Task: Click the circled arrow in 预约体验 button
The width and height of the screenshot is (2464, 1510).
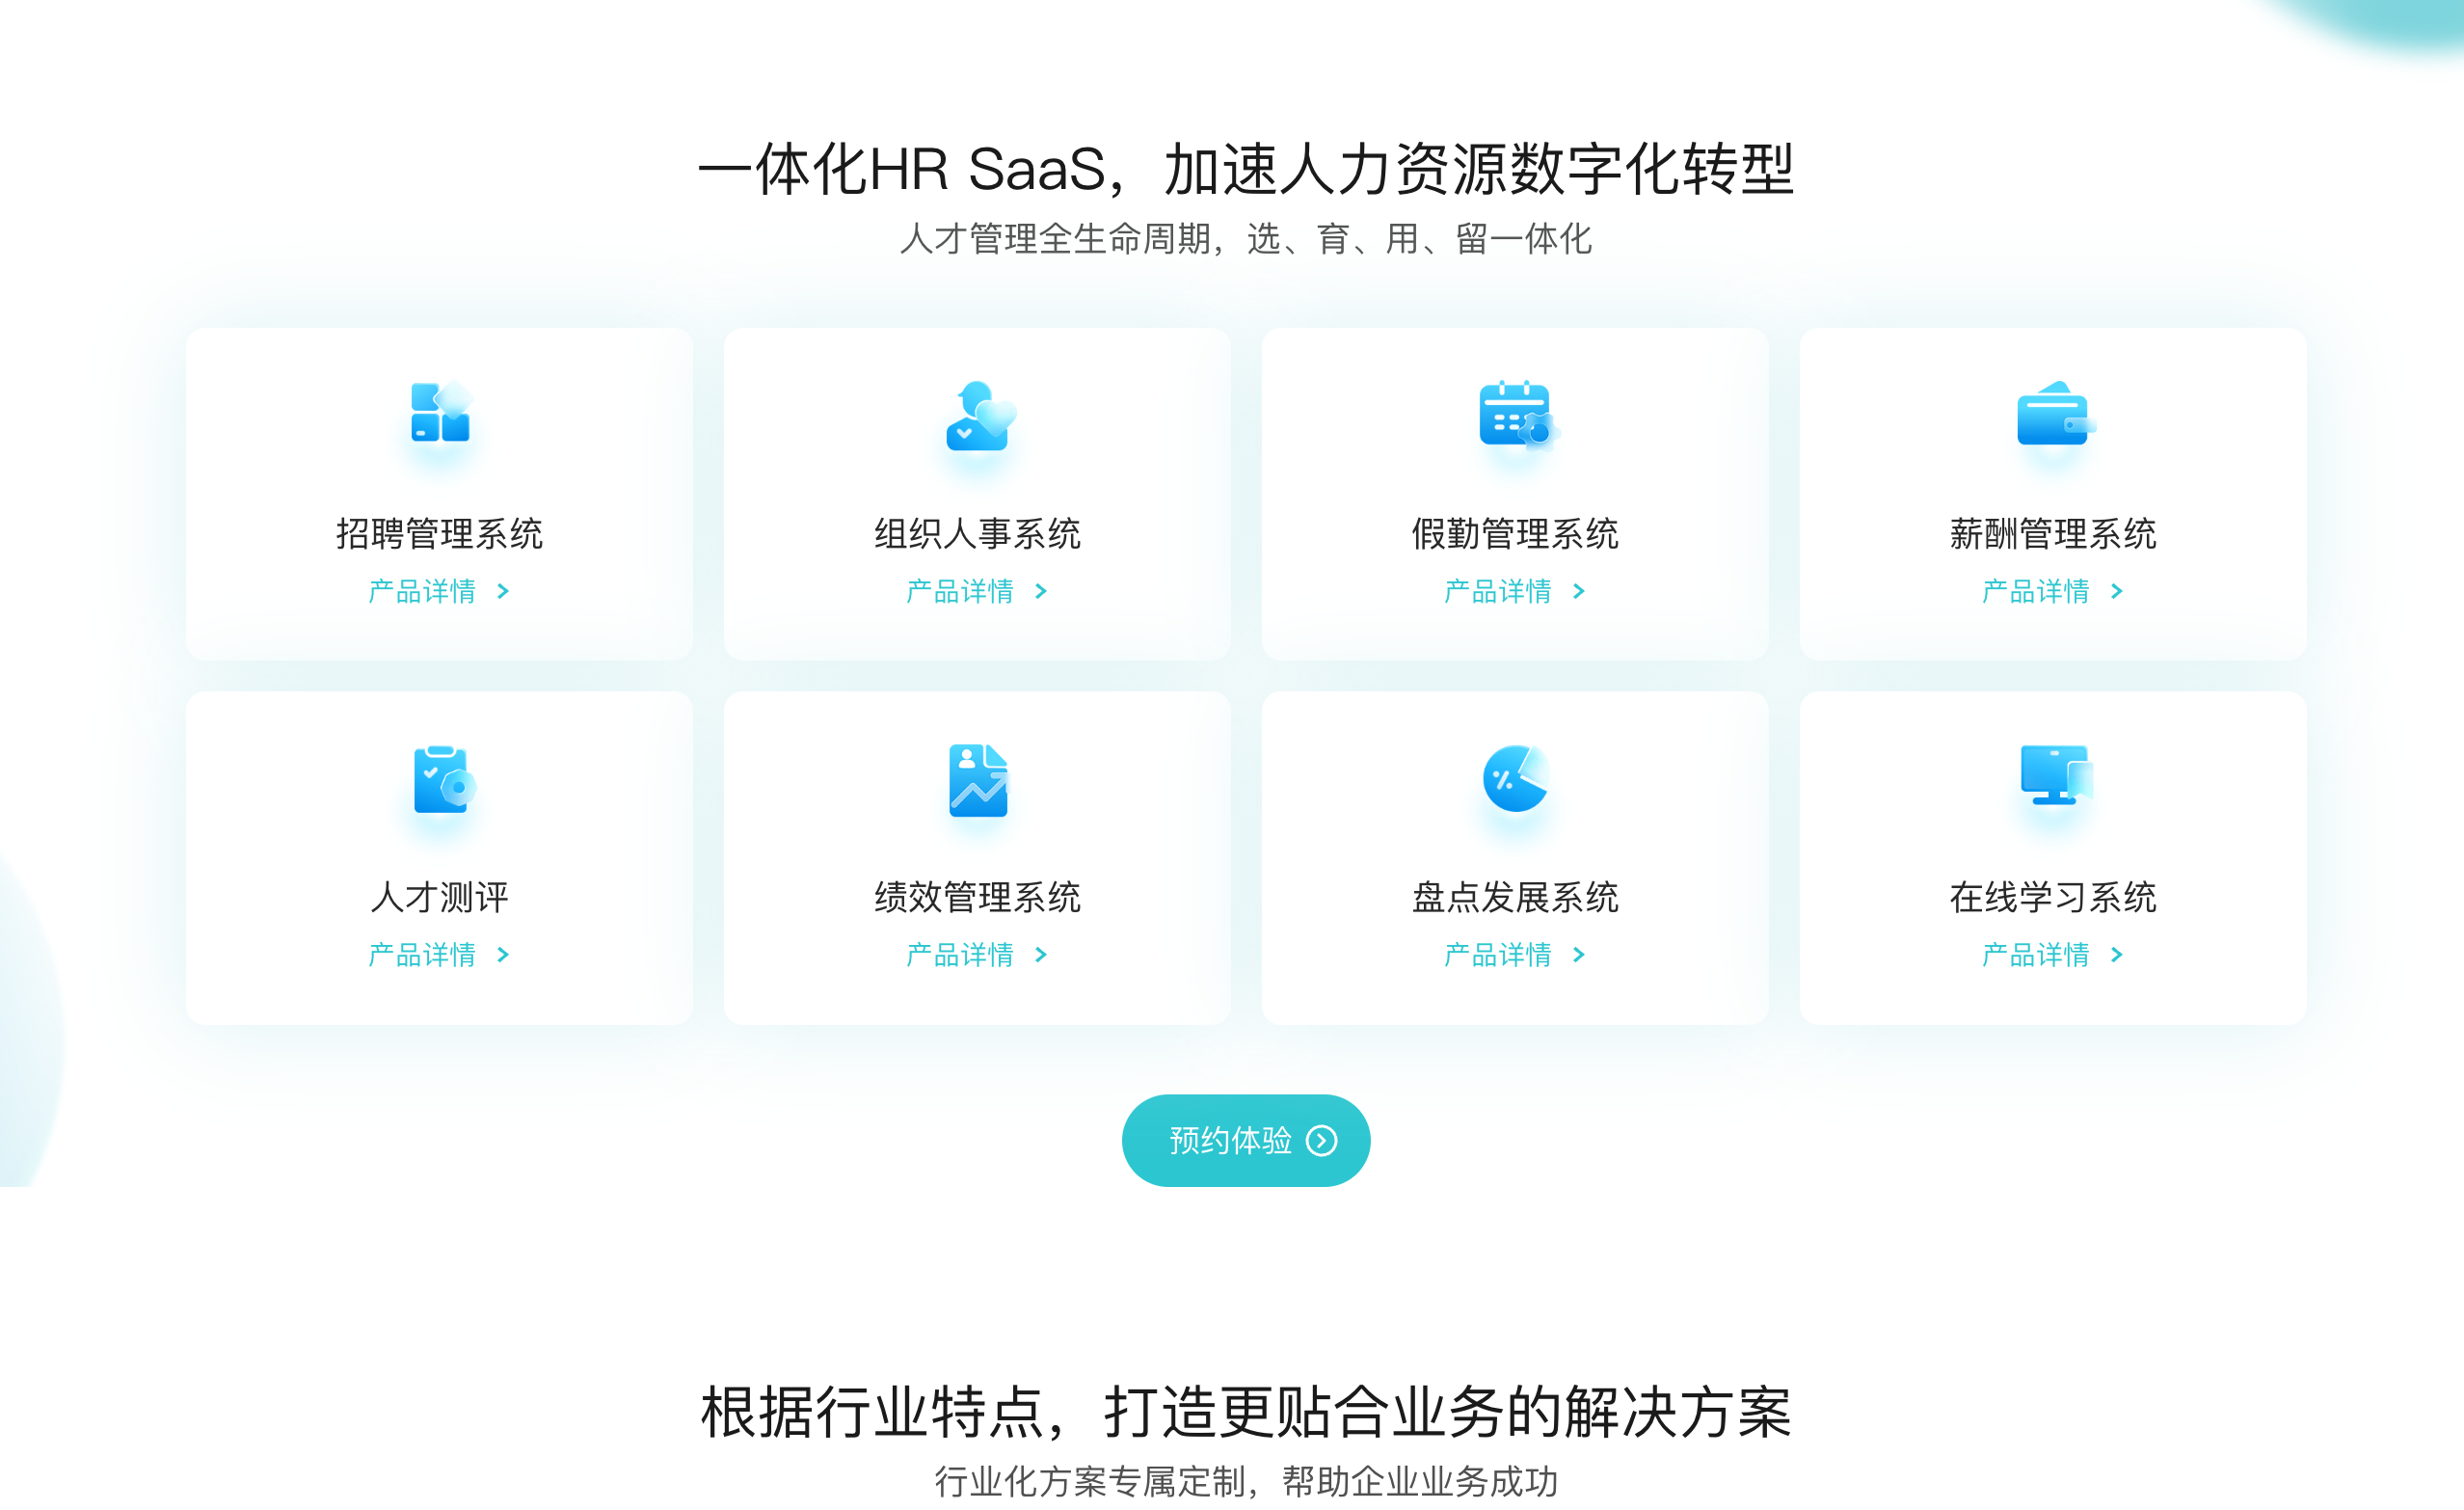Action: coord(1321,1141)
